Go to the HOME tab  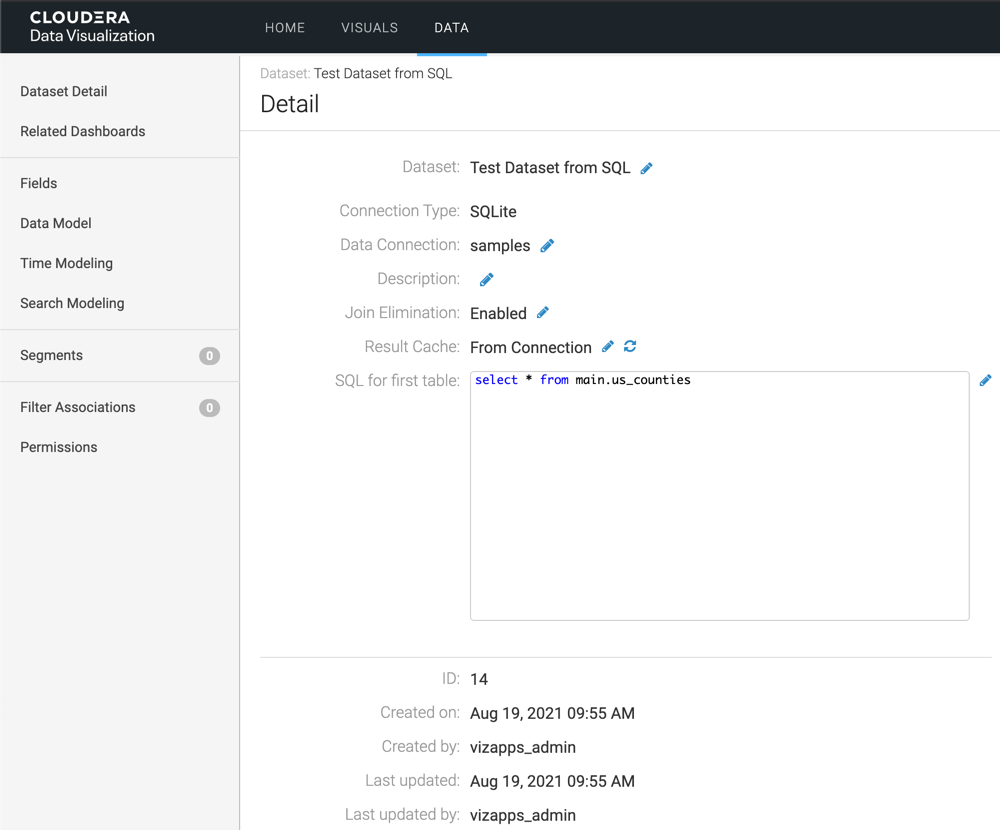tap(285, 28)
